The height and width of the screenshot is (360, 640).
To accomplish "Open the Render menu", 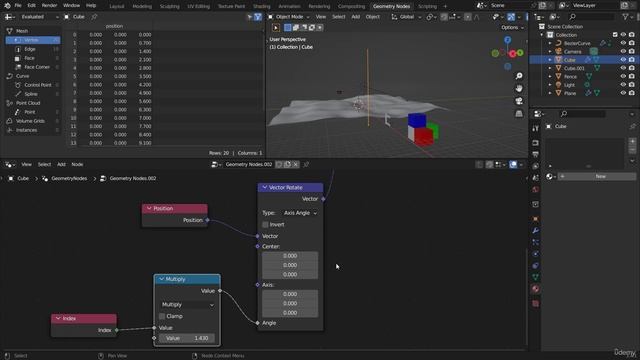I will pyautogui.click(x=49, y=6).
